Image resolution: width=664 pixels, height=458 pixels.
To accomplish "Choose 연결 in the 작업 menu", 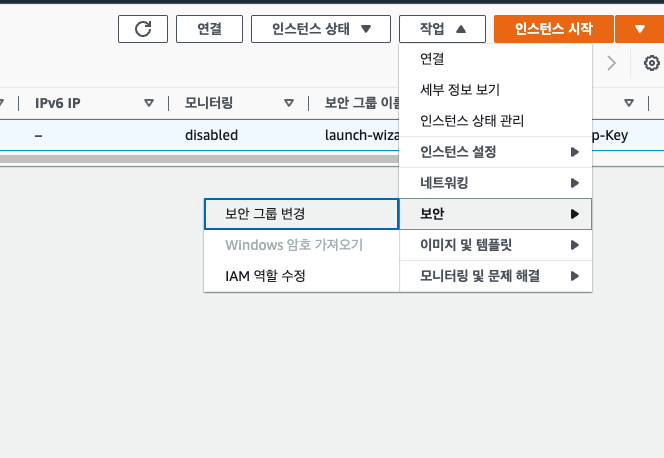I will click(x=495, y=59).
